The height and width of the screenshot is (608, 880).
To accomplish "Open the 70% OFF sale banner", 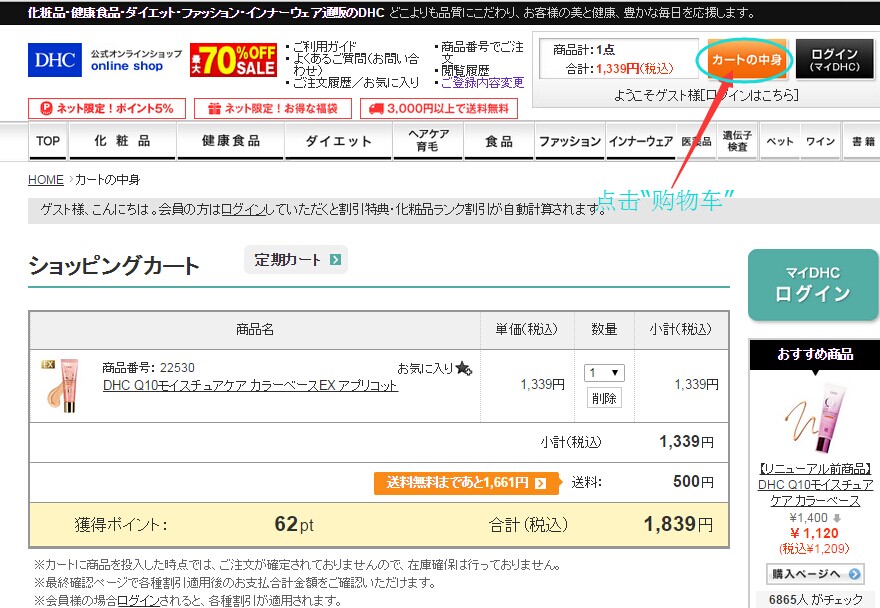I will [x=232, y=61].
